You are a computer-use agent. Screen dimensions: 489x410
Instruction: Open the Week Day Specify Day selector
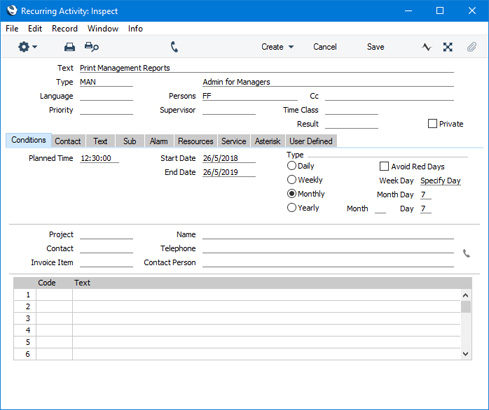(440, 181)
